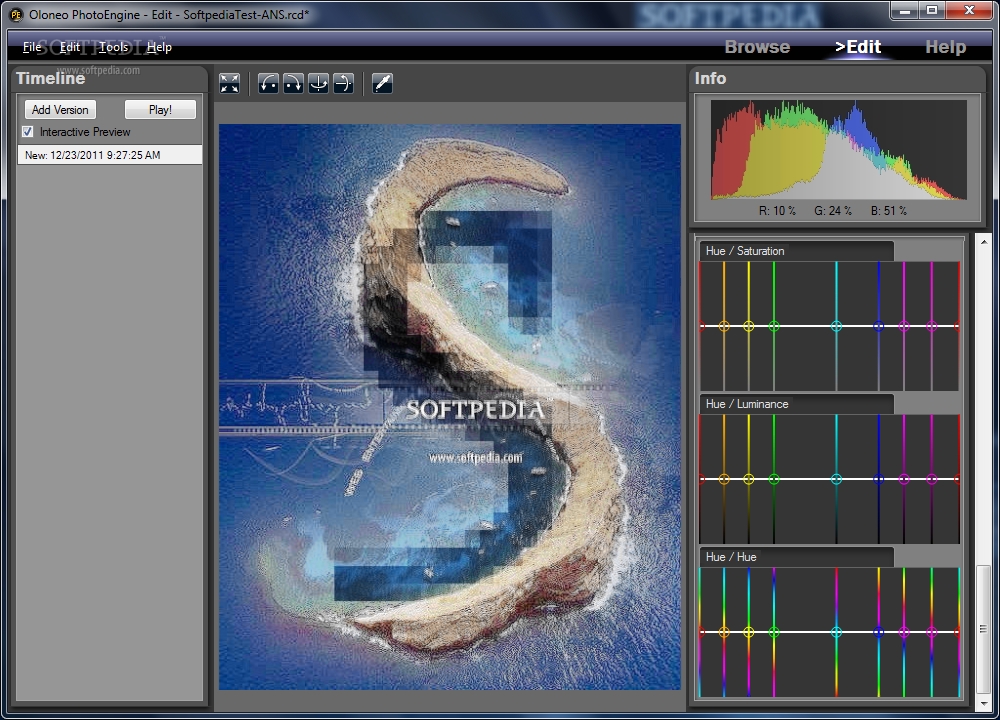
Task: Click the scroll-down arrow of the Info panel
Action: click(983, 703)
